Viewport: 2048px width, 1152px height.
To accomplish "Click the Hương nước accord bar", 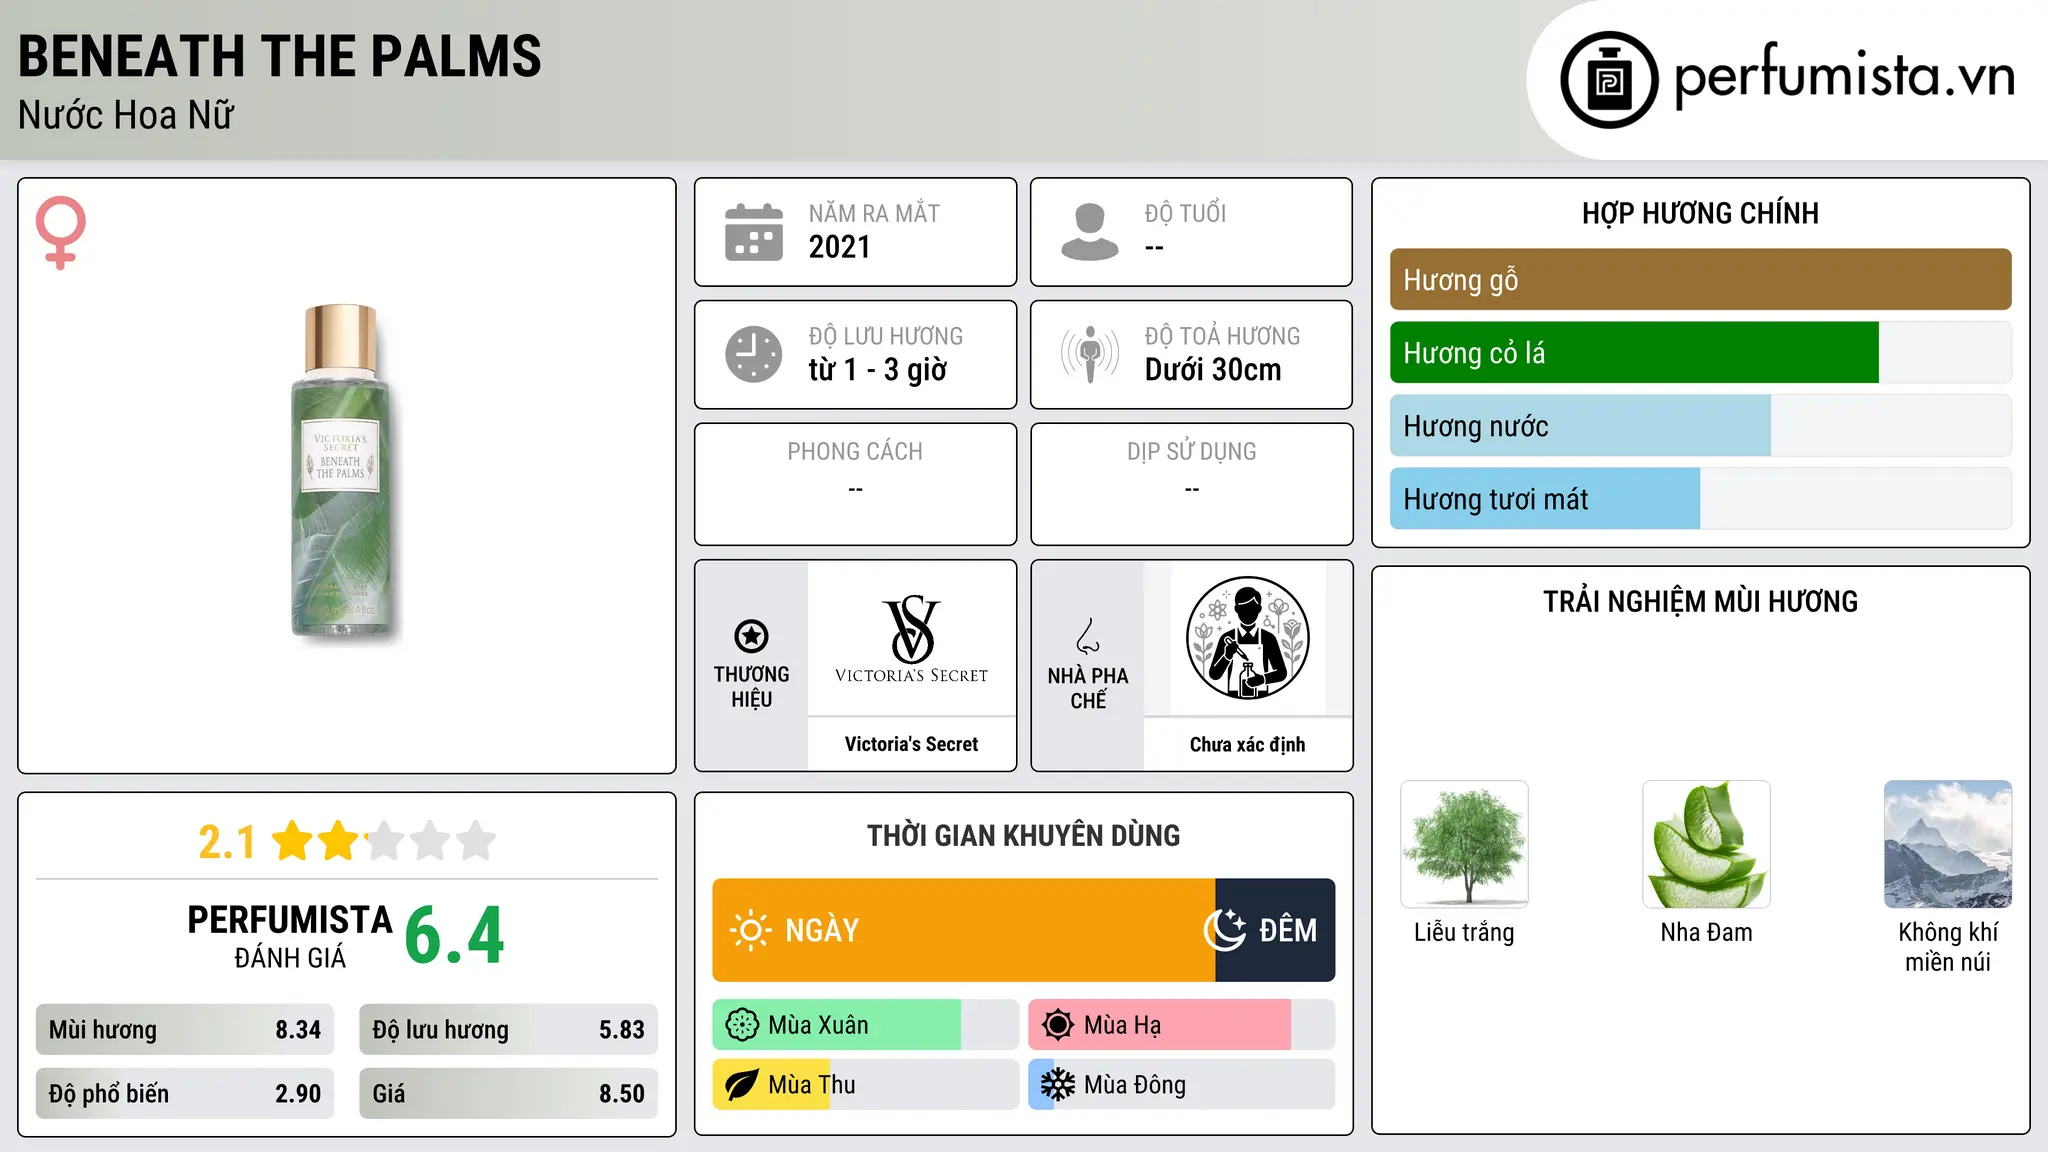I will (x=1700, y=426).
